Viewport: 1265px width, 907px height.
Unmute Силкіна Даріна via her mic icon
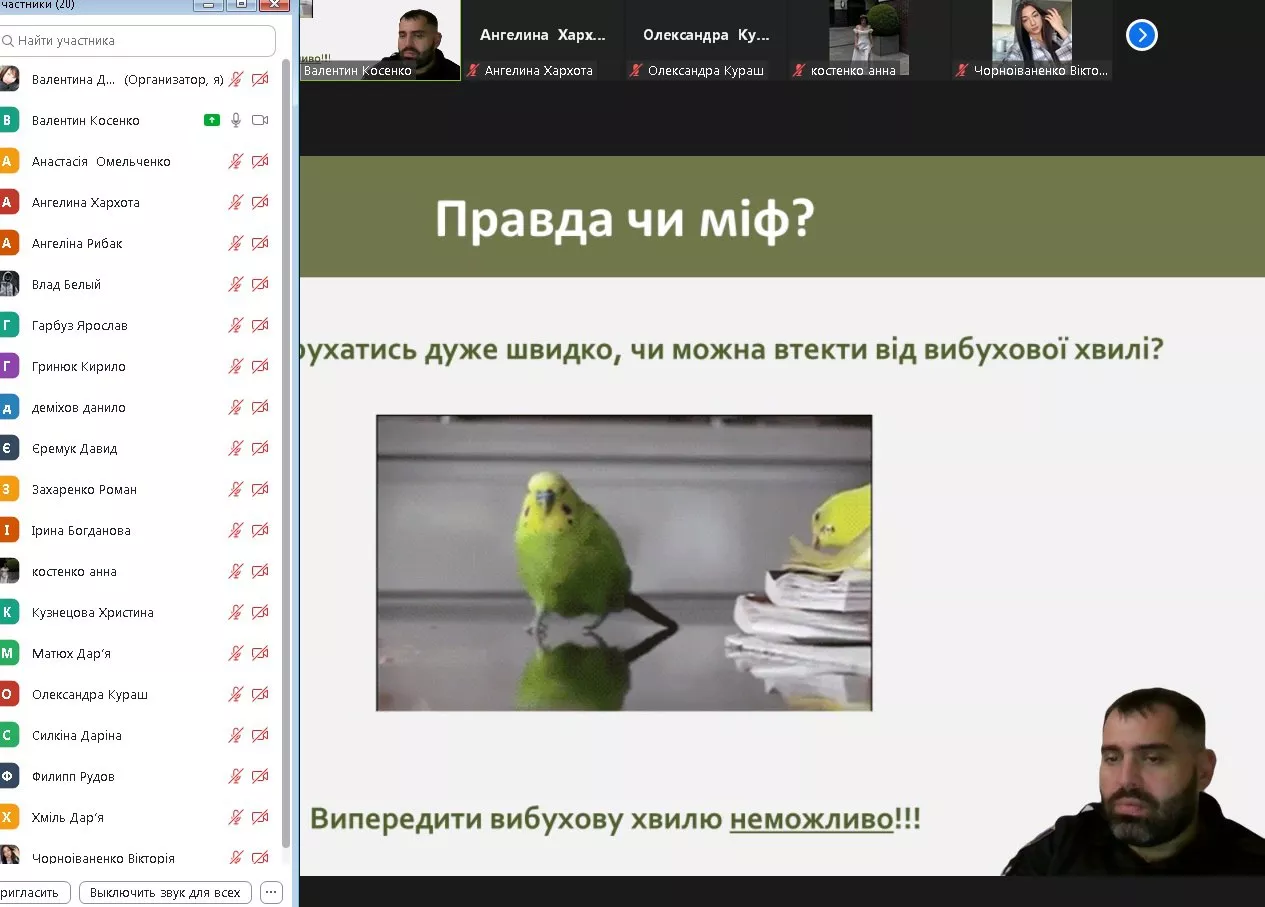236,735
